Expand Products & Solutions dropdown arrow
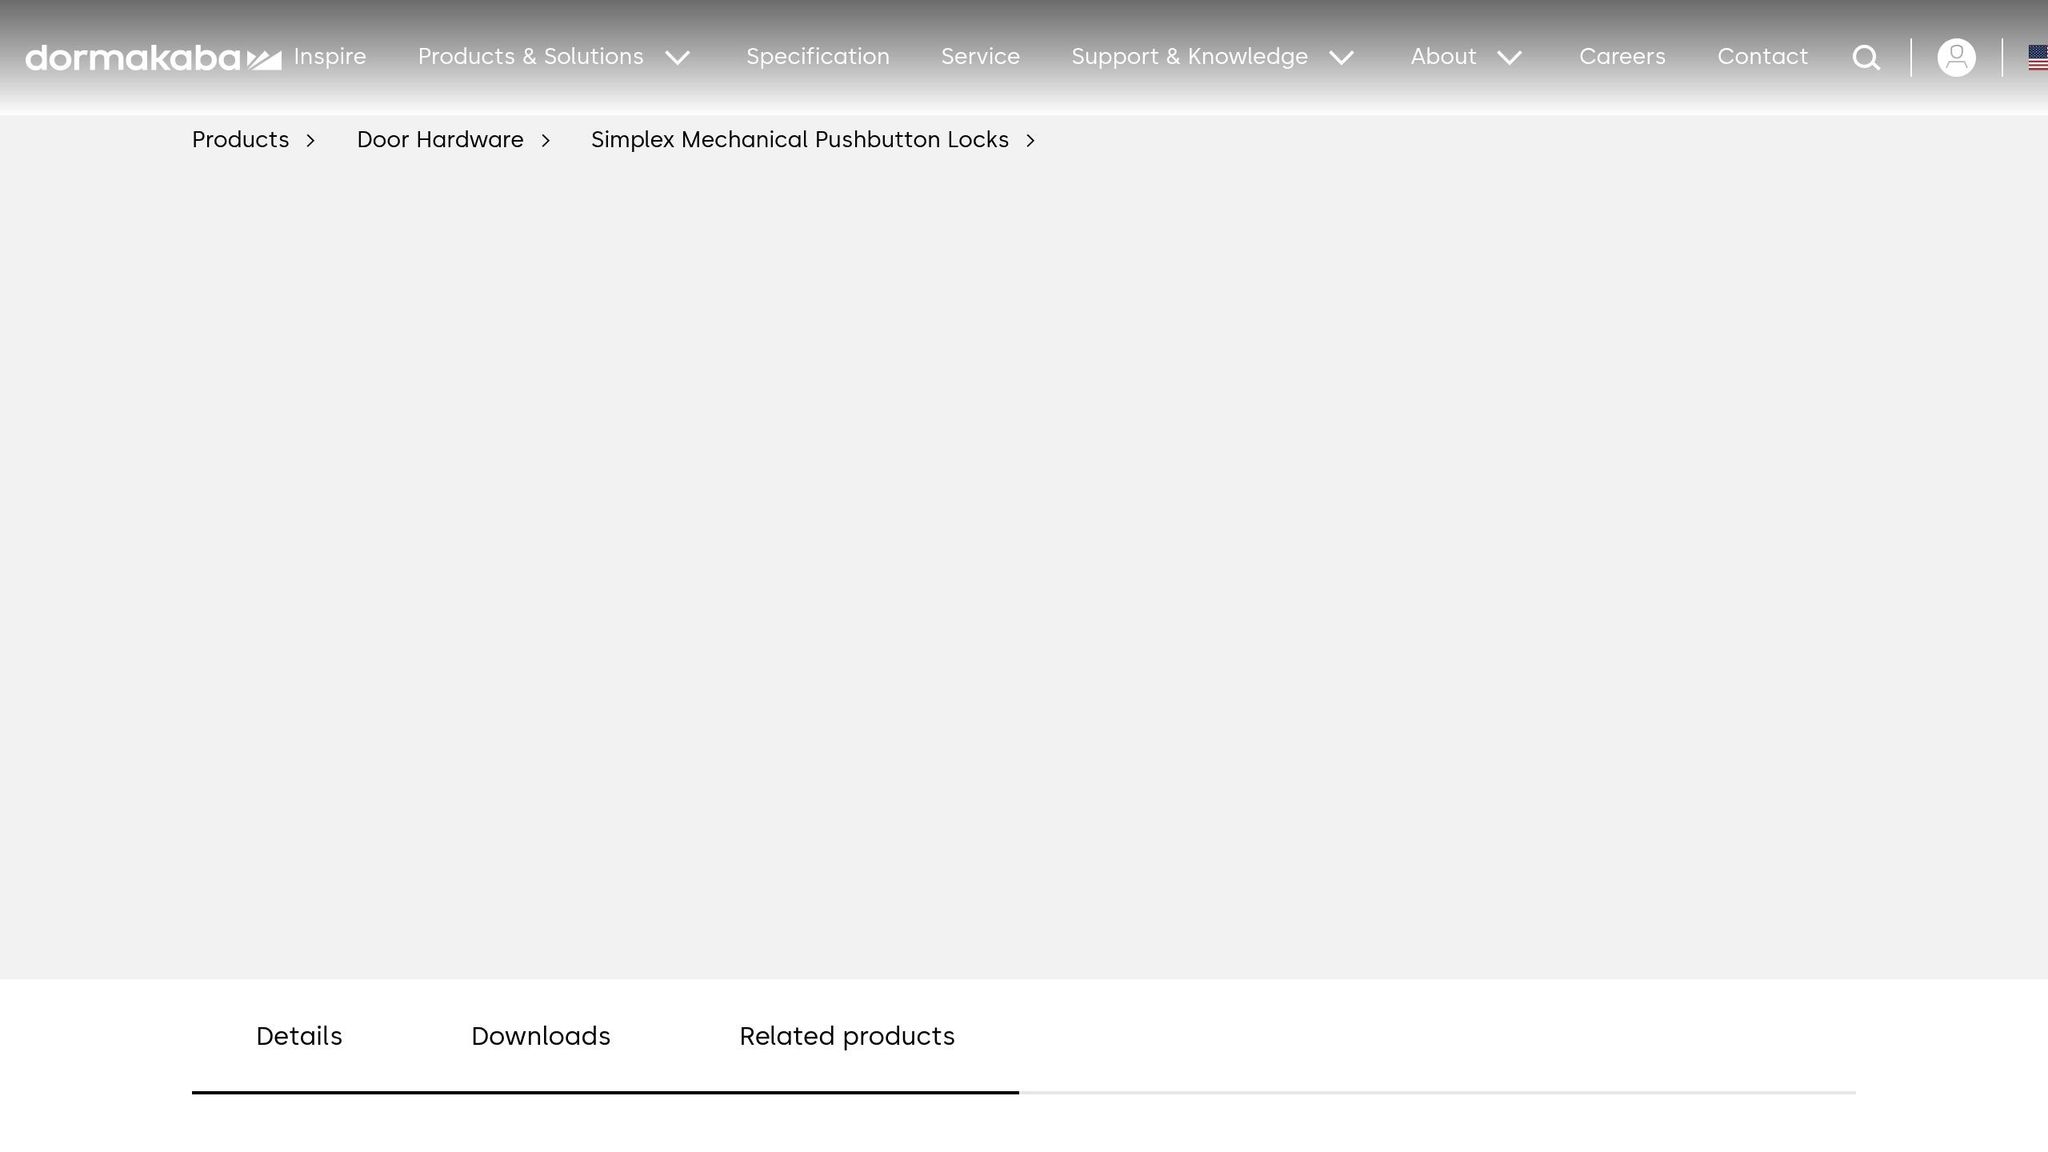 (x=678, y=58)
